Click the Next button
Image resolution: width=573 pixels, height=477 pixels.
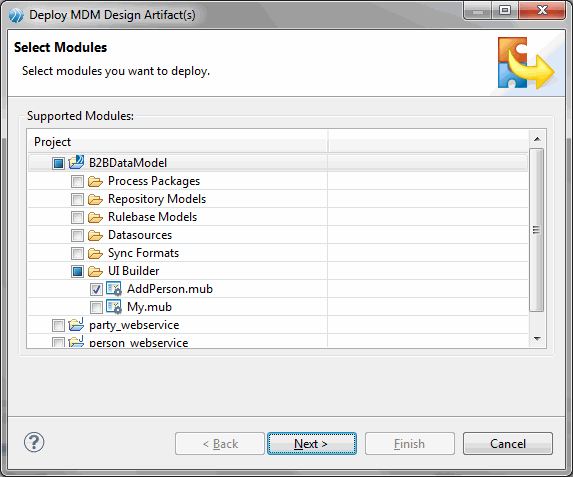pyautogui.click(x=312, y=444)
